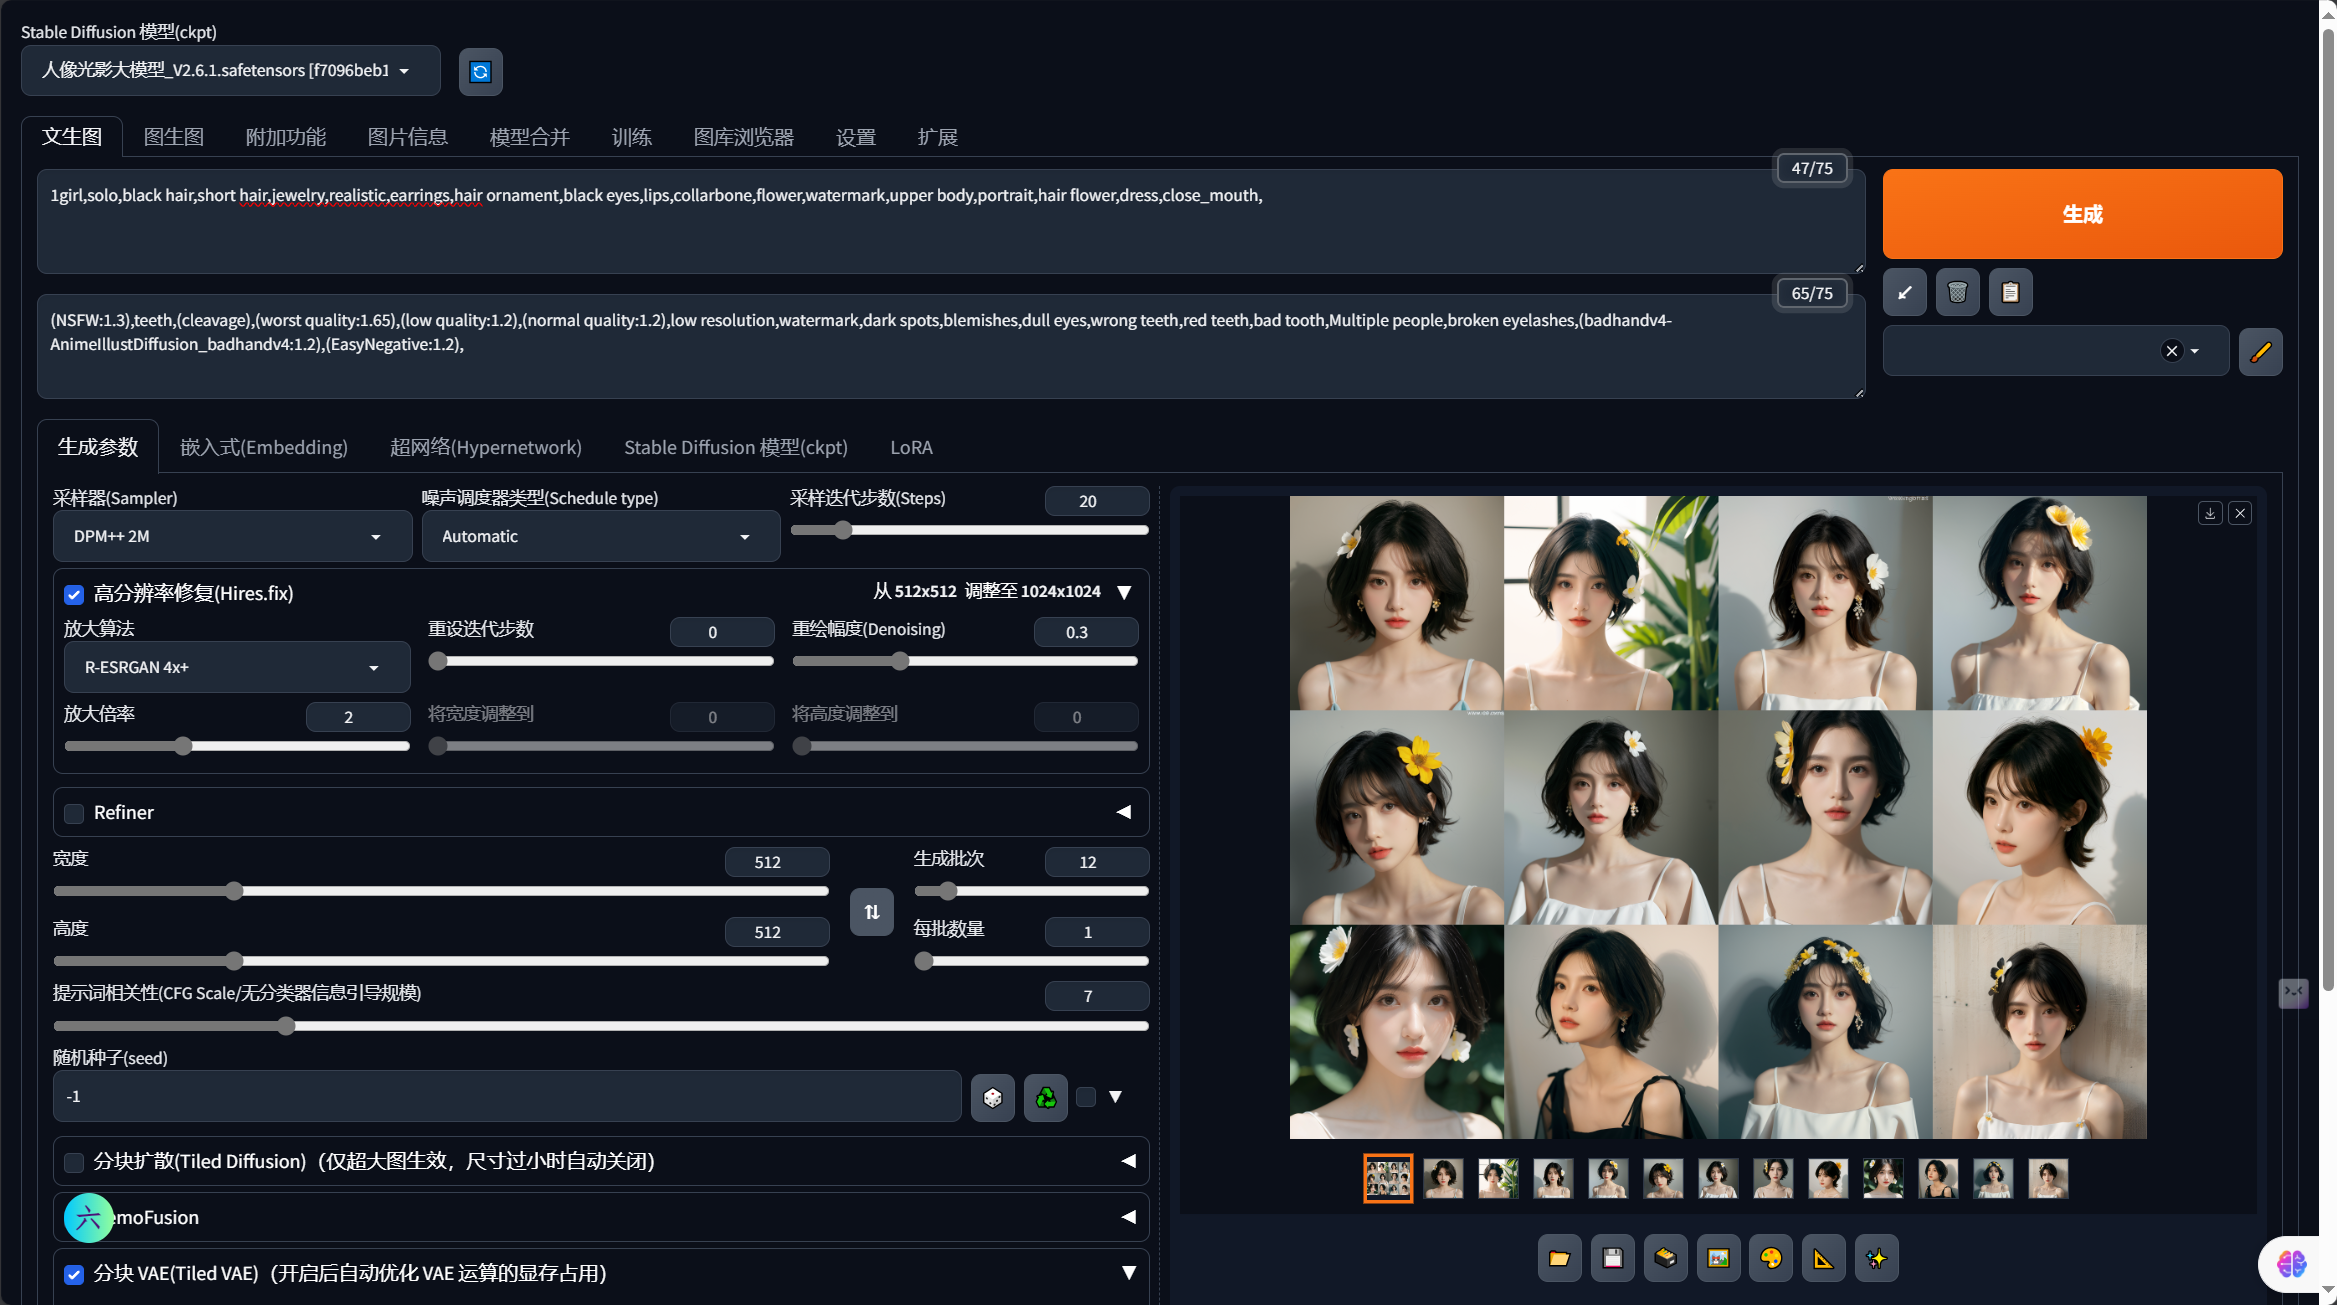The image size is (2337, 1305).
Task: Select the grid thumbnail in gallery strip
Action: click(1388, 1178)
